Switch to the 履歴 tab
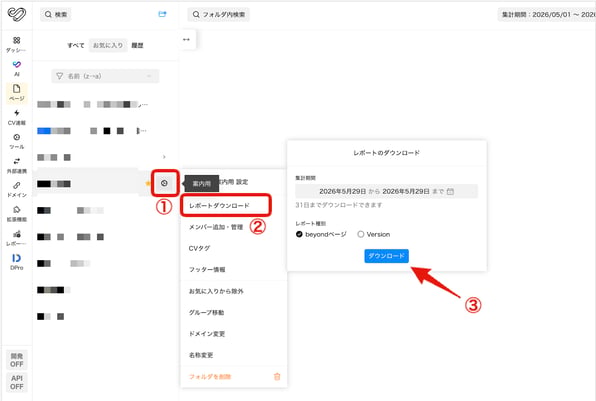 [x=137, y=45]
